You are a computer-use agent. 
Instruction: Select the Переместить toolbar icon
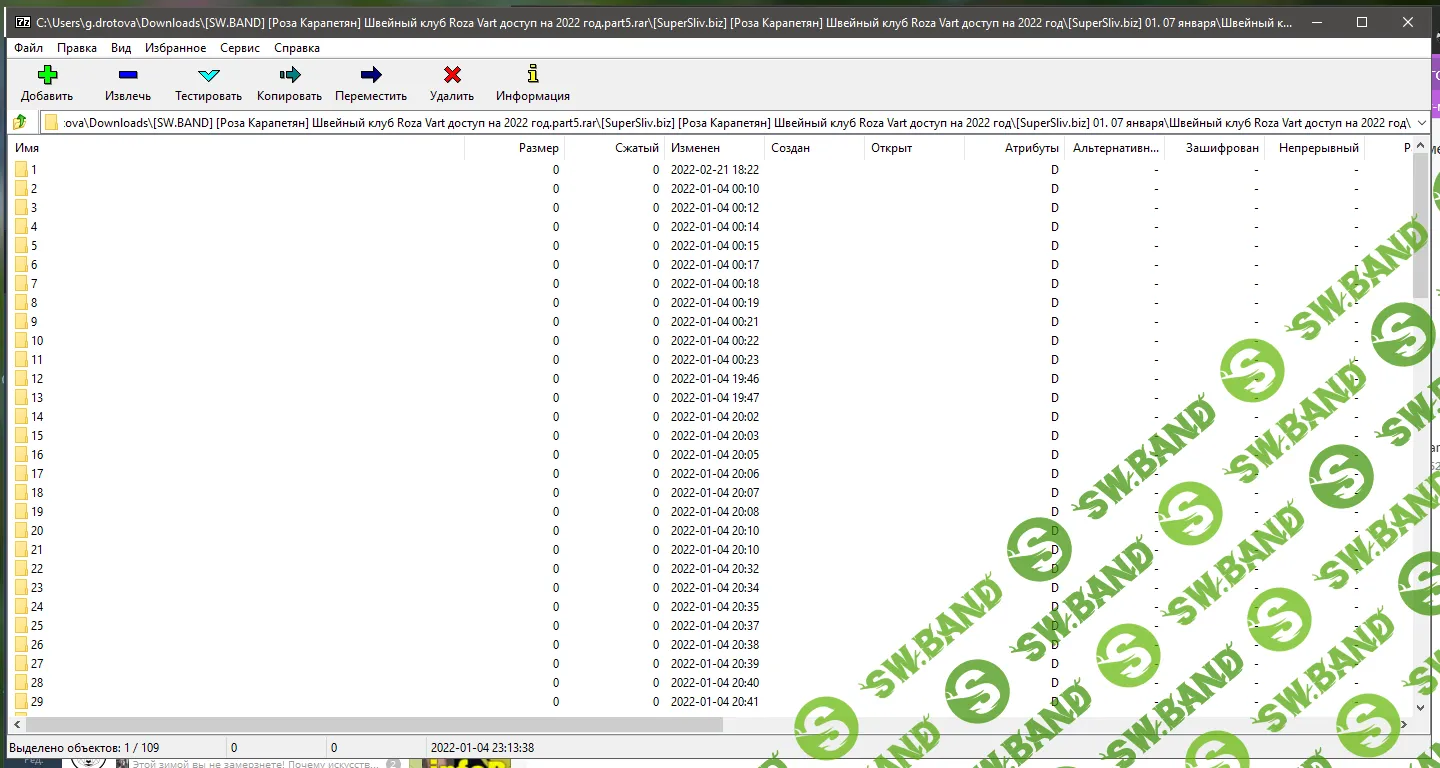[x=371, y=75]
